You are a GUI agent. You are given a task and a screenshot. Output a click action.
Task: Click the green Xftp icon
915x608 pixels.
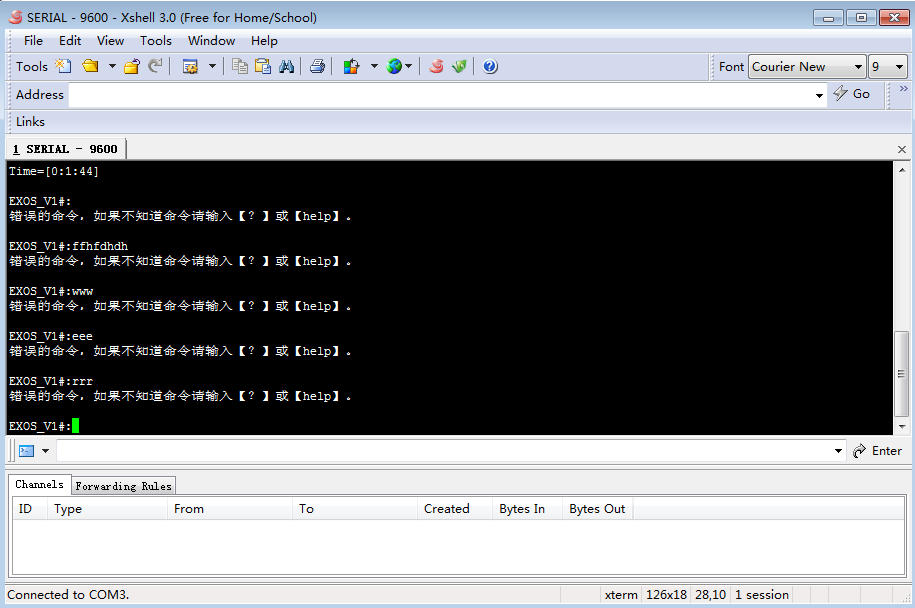click(459, 67)
